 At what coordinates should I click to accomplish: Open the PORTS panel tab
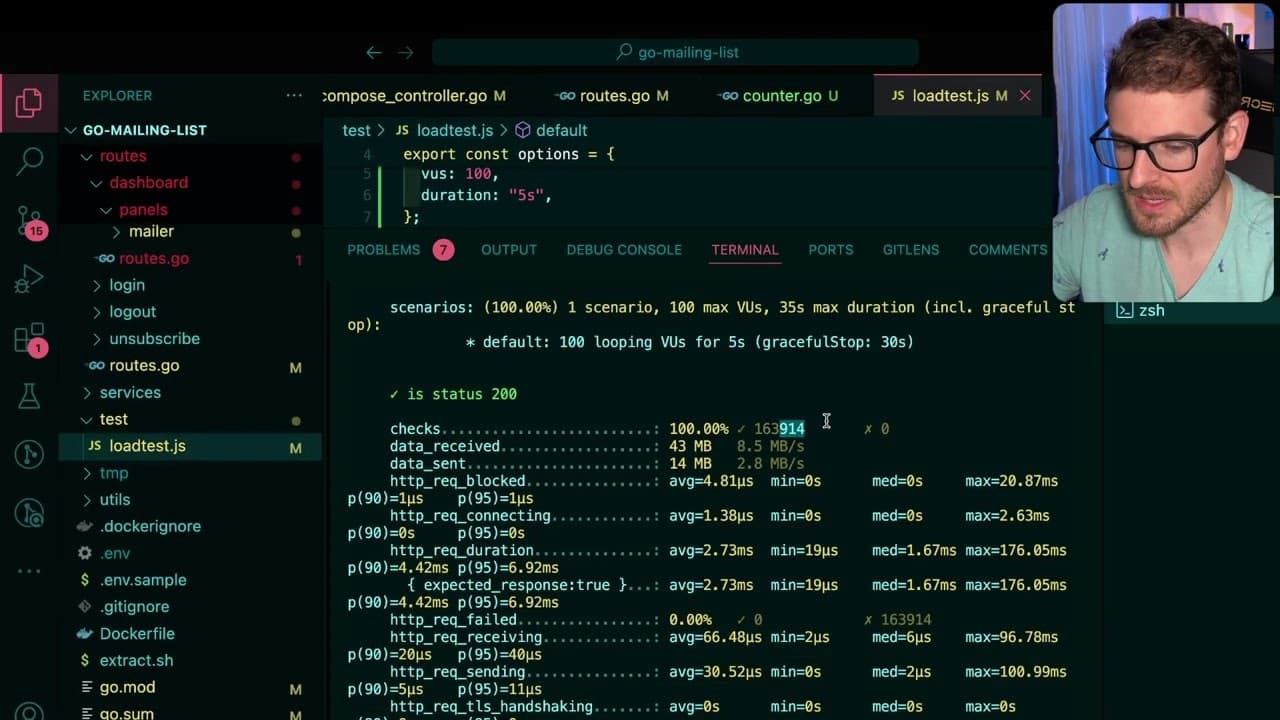coord(831,250)
